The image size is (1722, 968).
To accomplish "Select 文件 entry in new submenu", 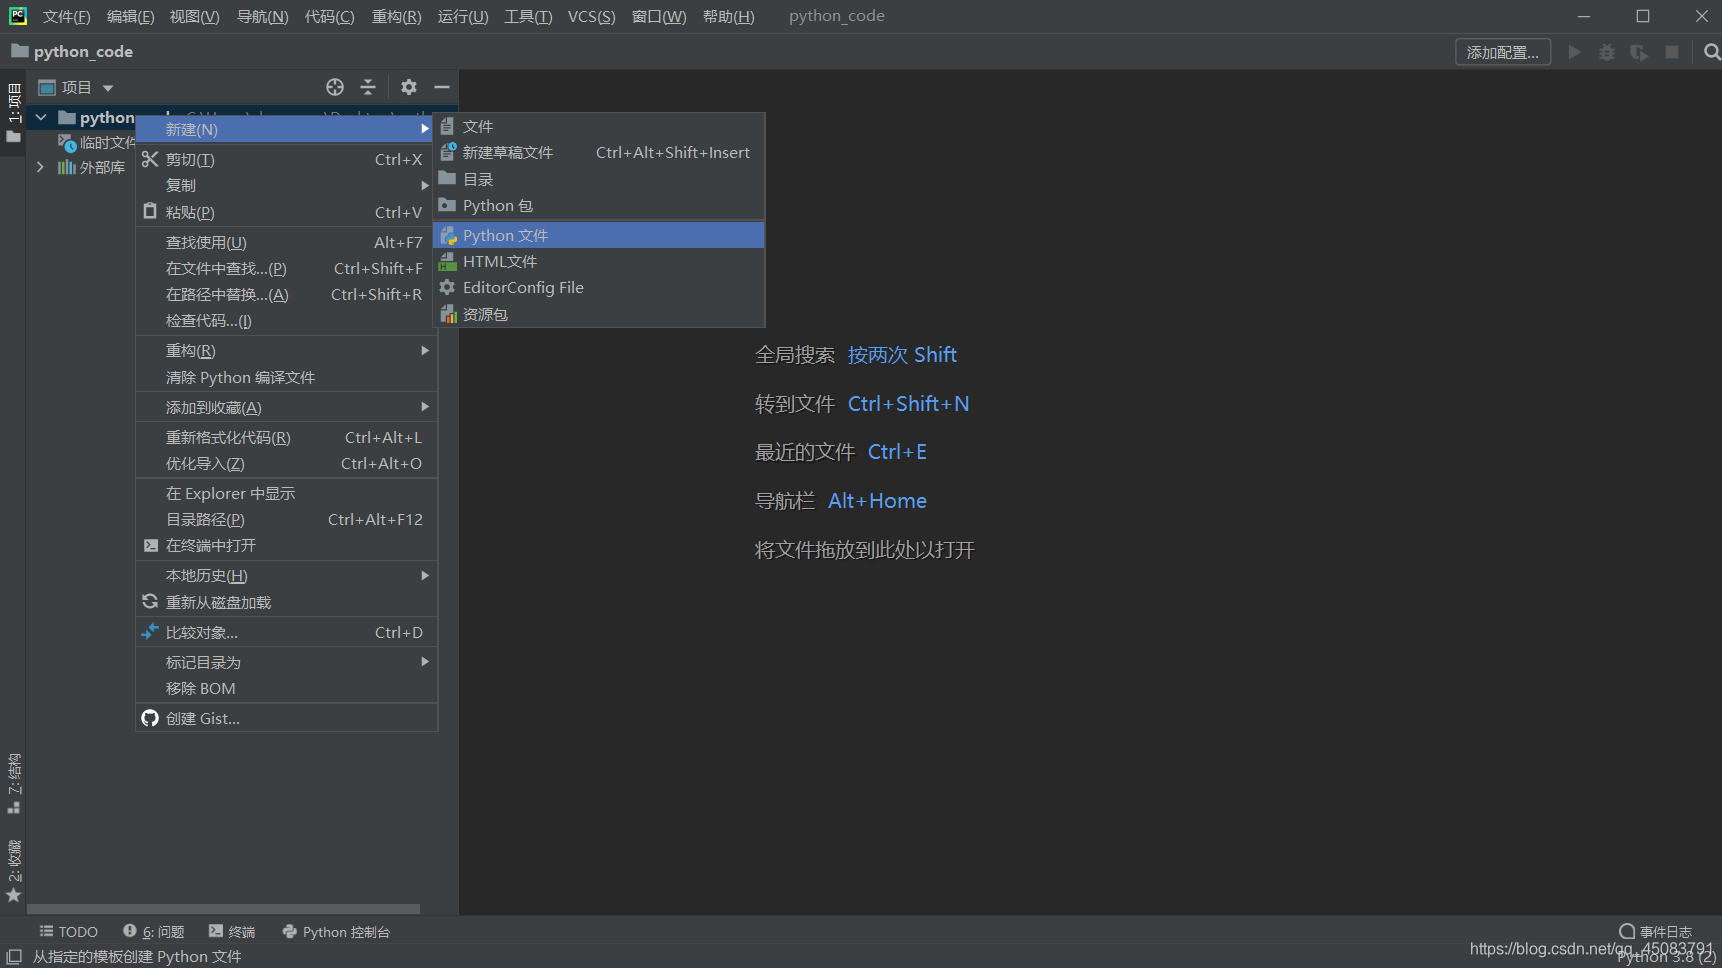I will coord(599,126).
